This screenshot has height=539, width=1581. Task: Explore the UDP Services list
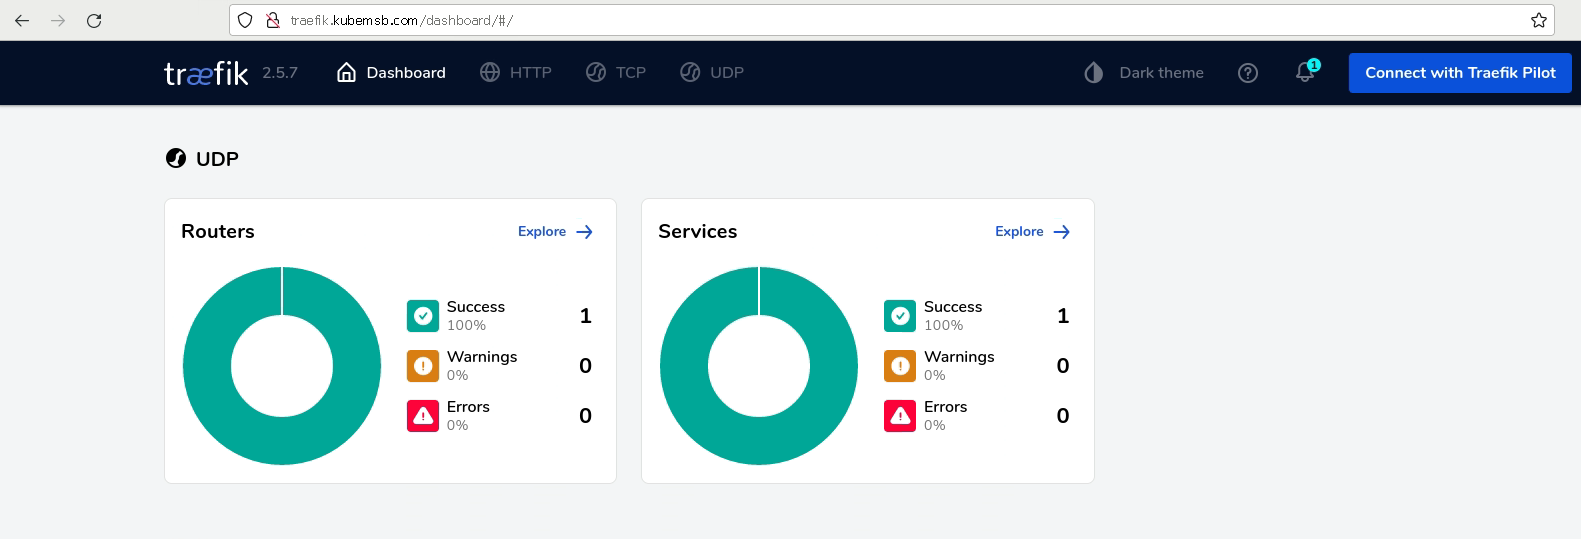[x=1032, y=232]
